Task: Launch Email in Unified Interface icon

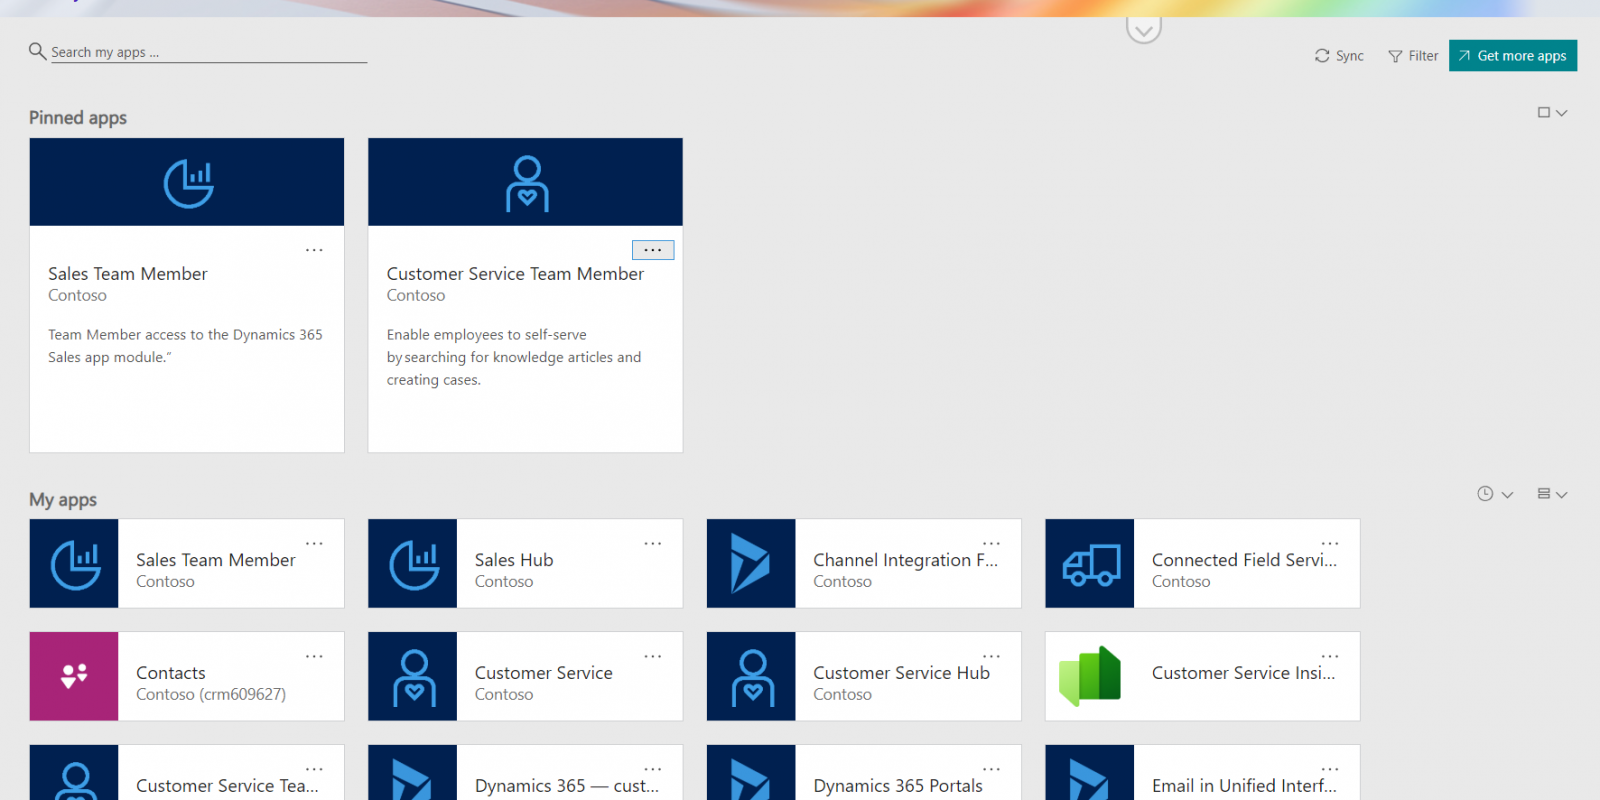Action: tap(1090, 773)
